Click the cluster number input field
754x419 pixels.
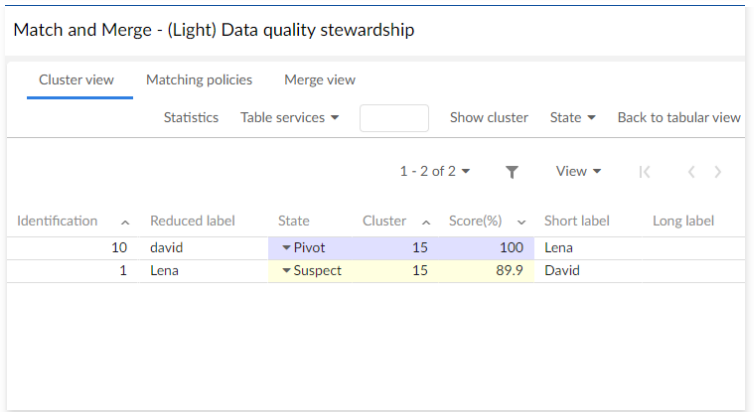point(394,118)
